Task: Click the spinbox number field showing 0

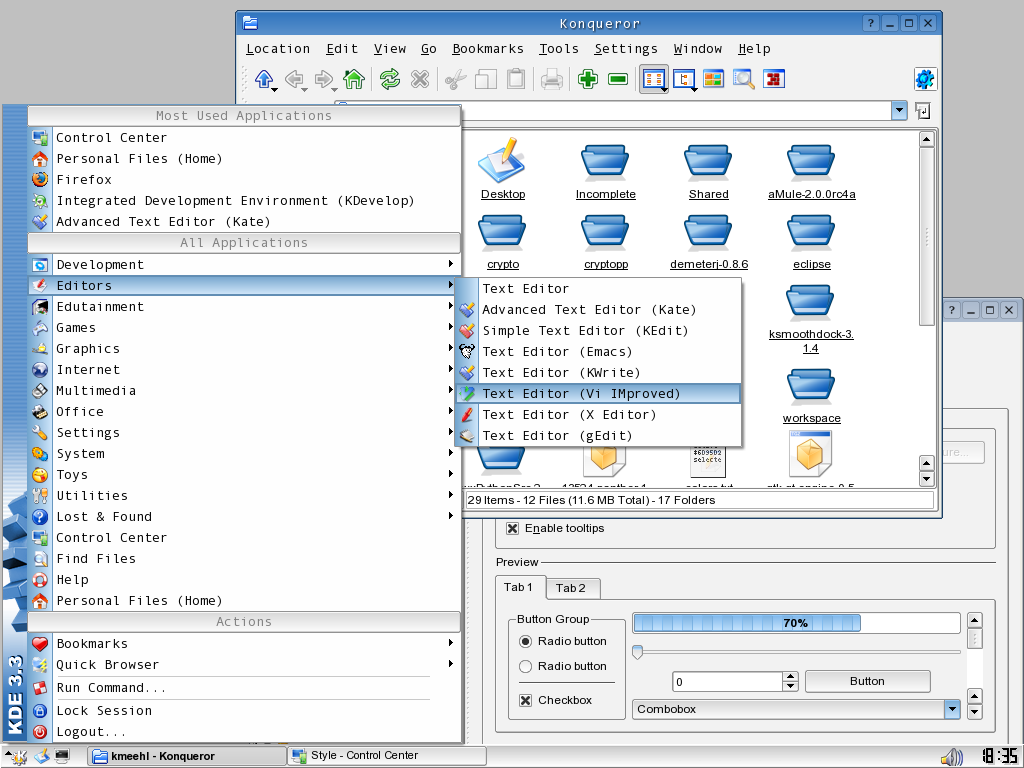Action: pyautogui.click(x=728, y=682)
